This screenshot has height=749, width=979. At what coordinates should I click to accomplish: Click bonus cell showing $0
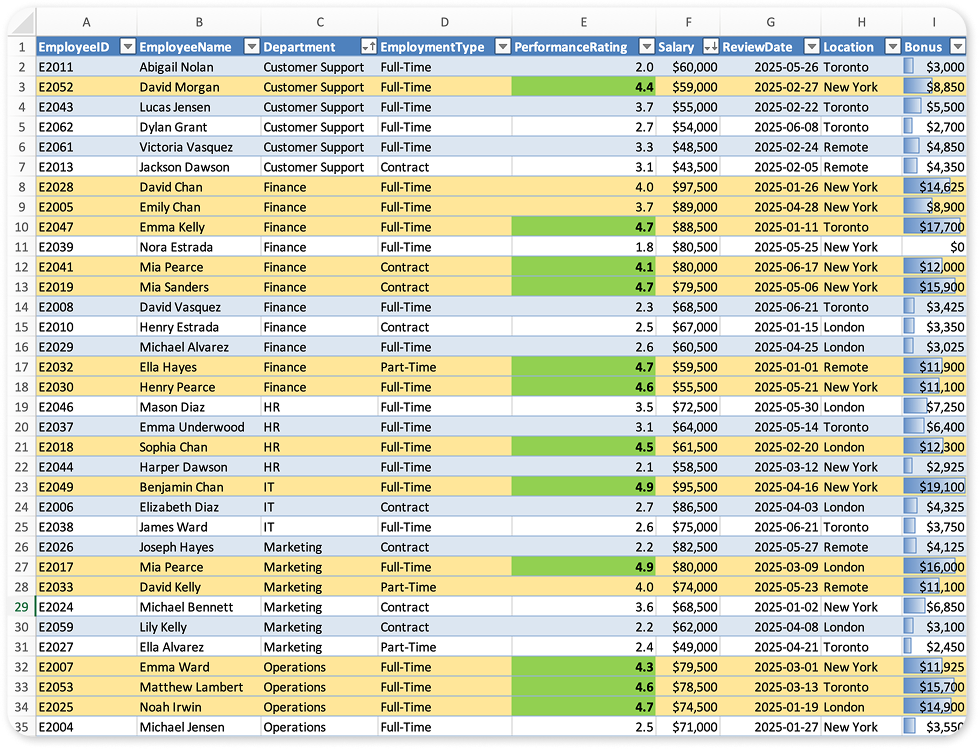tap(934, 247)
